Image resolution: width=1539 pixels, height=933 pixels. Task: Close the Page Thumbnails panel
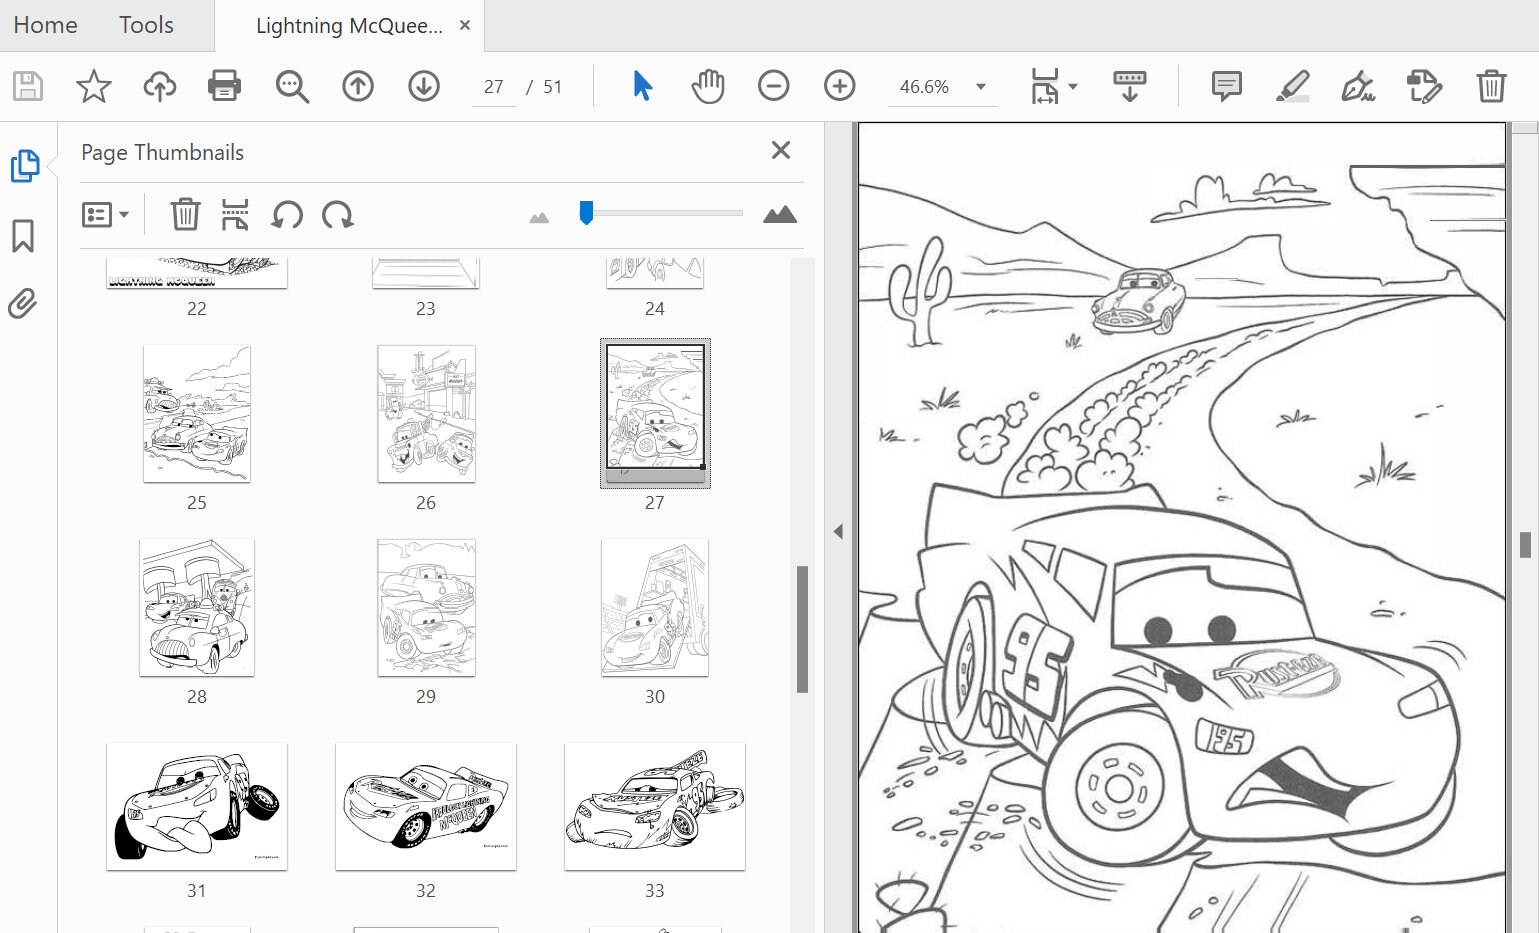pos(780,150)
